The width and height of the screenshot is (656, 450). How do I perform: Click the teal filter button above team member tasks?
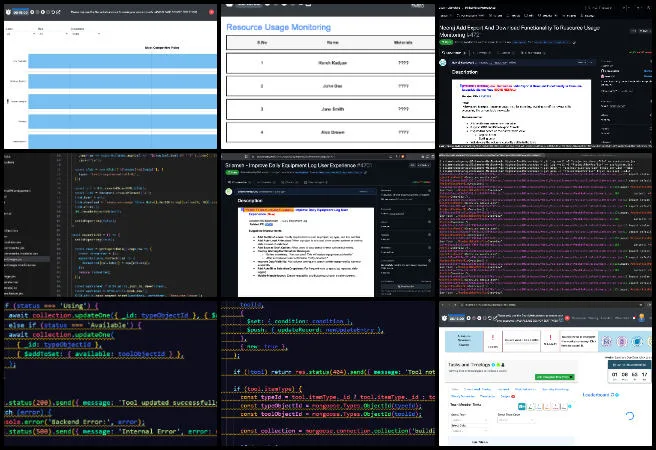pyautogui.click(x=521, y=406)
